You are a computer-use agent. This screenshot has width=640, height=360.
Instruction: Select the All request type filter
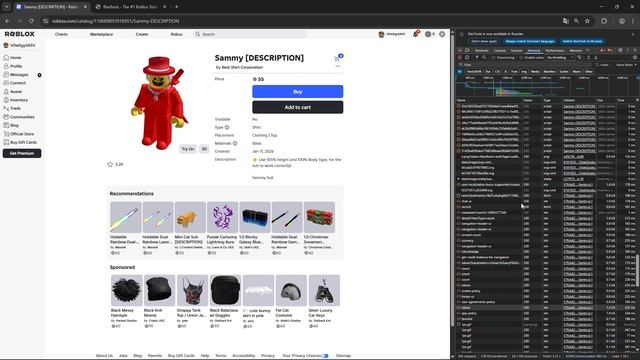(x=460, y=71)
